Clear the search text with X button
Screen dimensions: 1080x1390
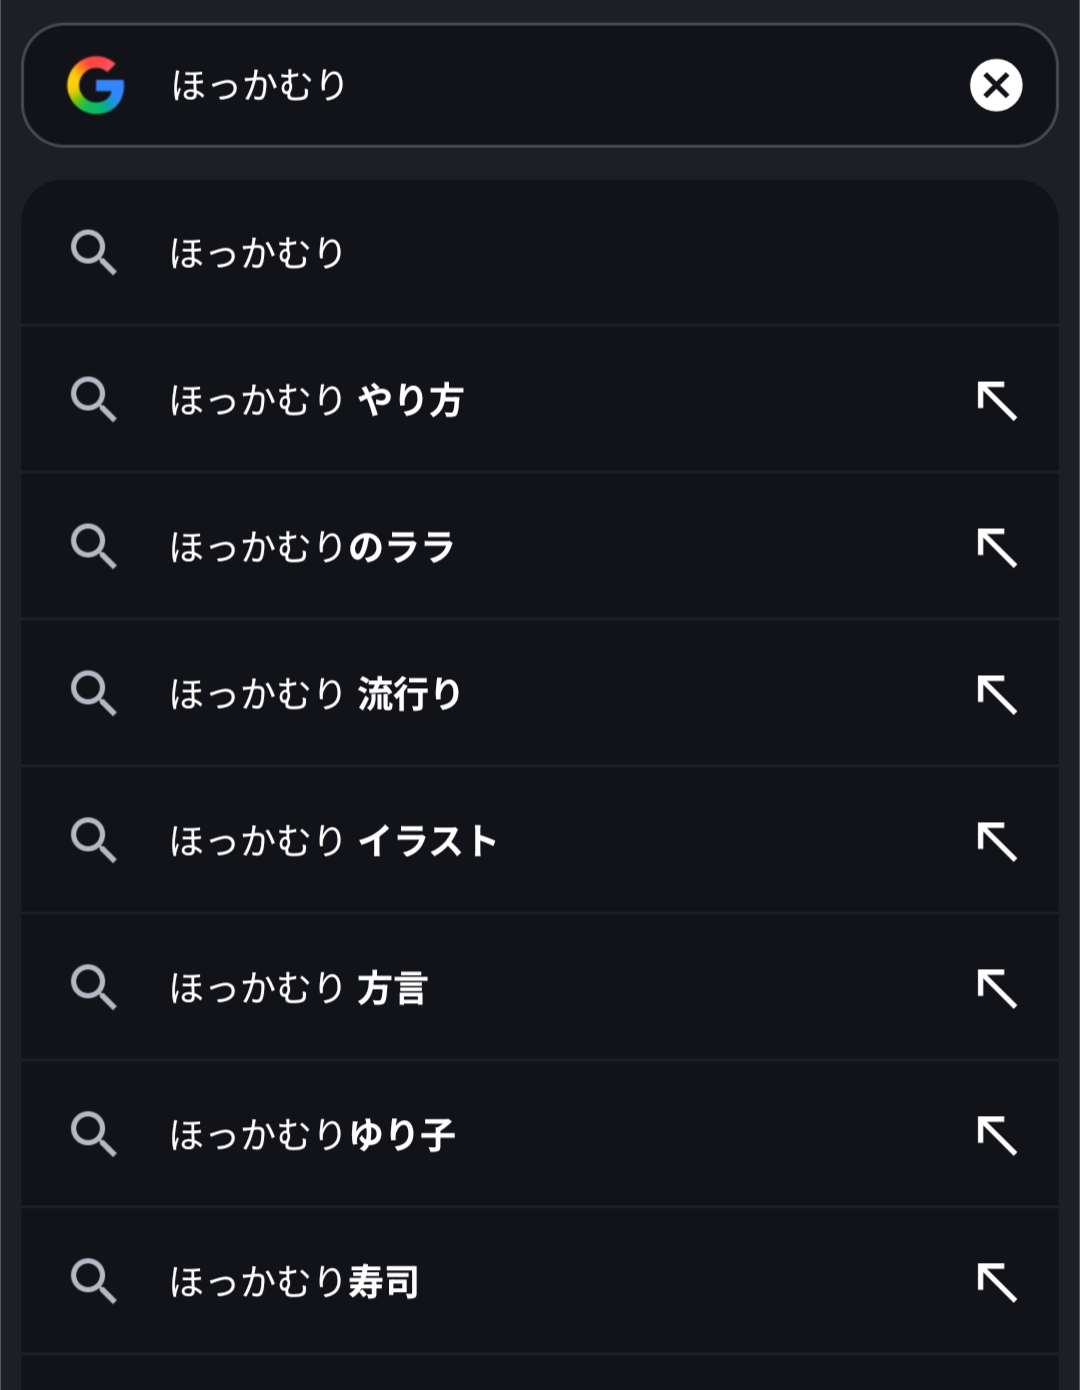[x=995, y=85]
